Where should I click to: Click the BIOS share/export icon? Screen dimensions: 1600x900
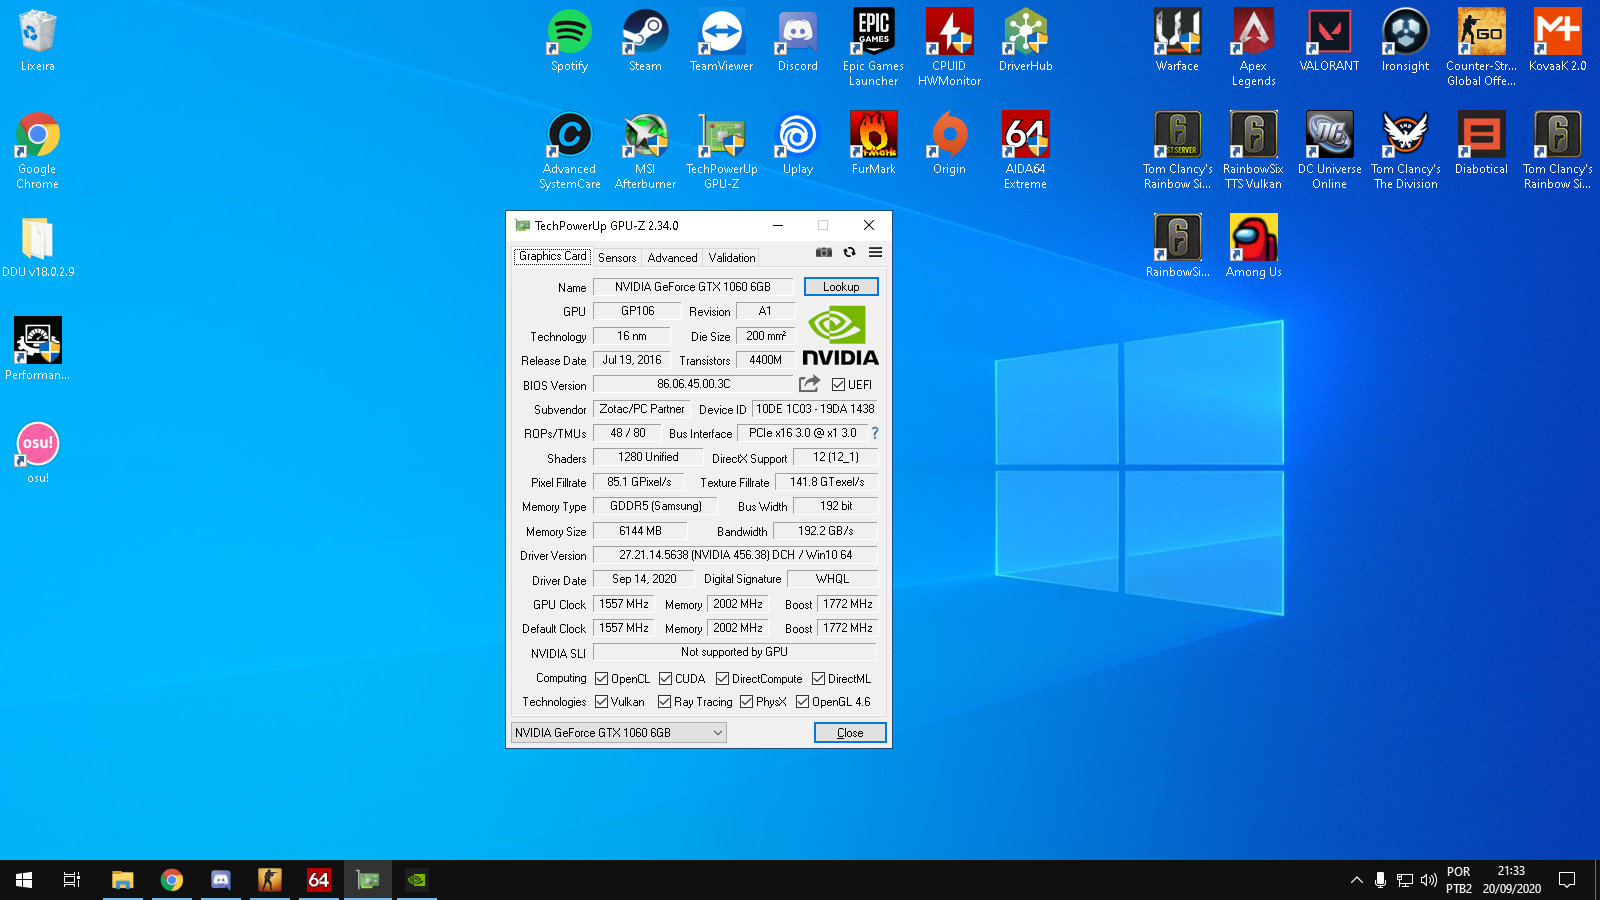point(809,383)
